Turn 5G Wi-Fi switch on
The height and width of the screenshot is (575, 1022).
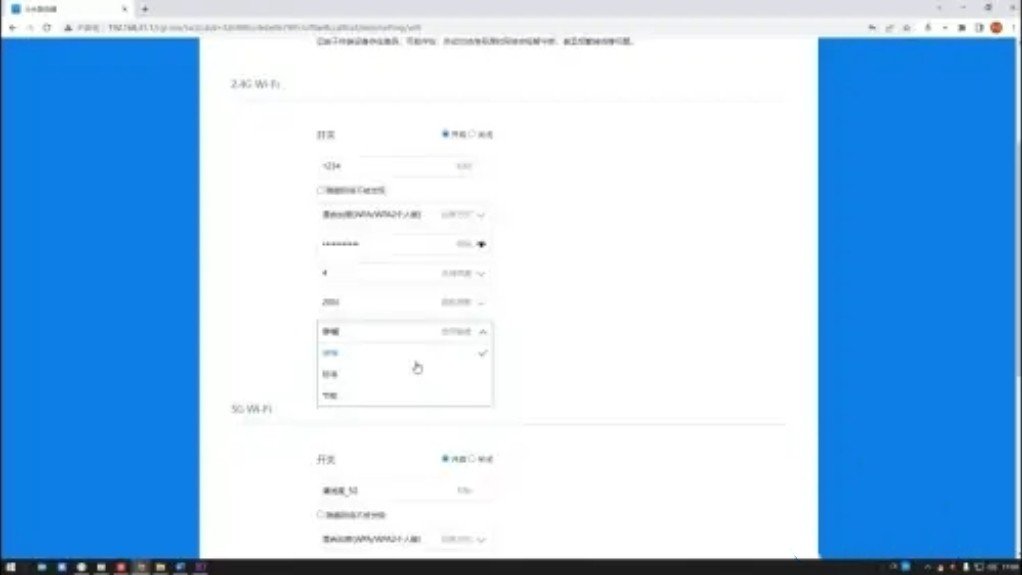coord(446,459)
